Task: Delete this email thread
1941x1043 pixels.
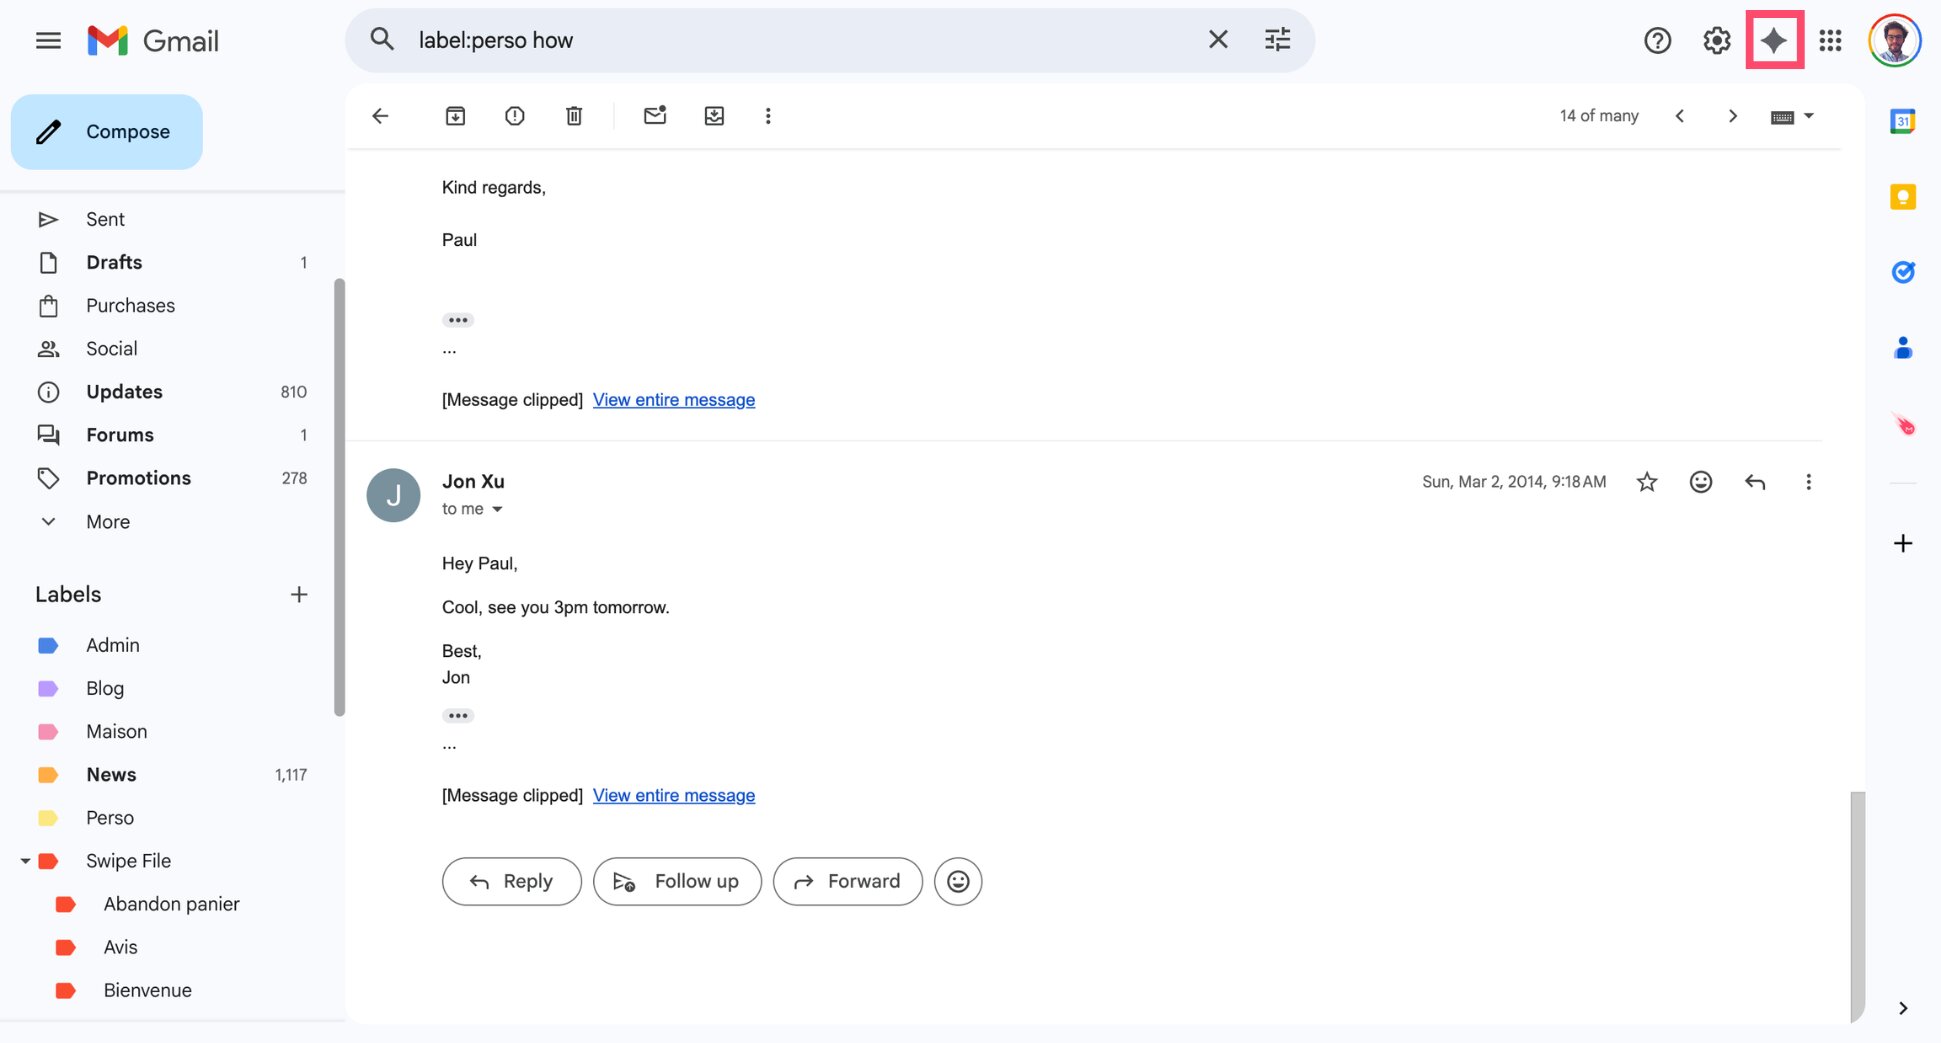Action: point(574,115)
